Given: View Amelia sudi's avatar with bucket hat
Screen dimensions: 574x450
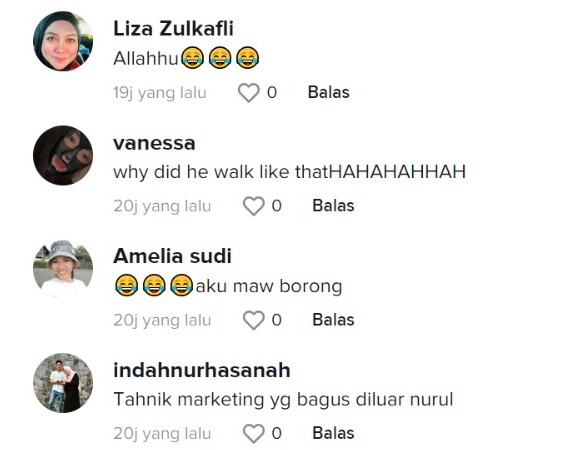Looking at the screenshot, I should [63, 269].
